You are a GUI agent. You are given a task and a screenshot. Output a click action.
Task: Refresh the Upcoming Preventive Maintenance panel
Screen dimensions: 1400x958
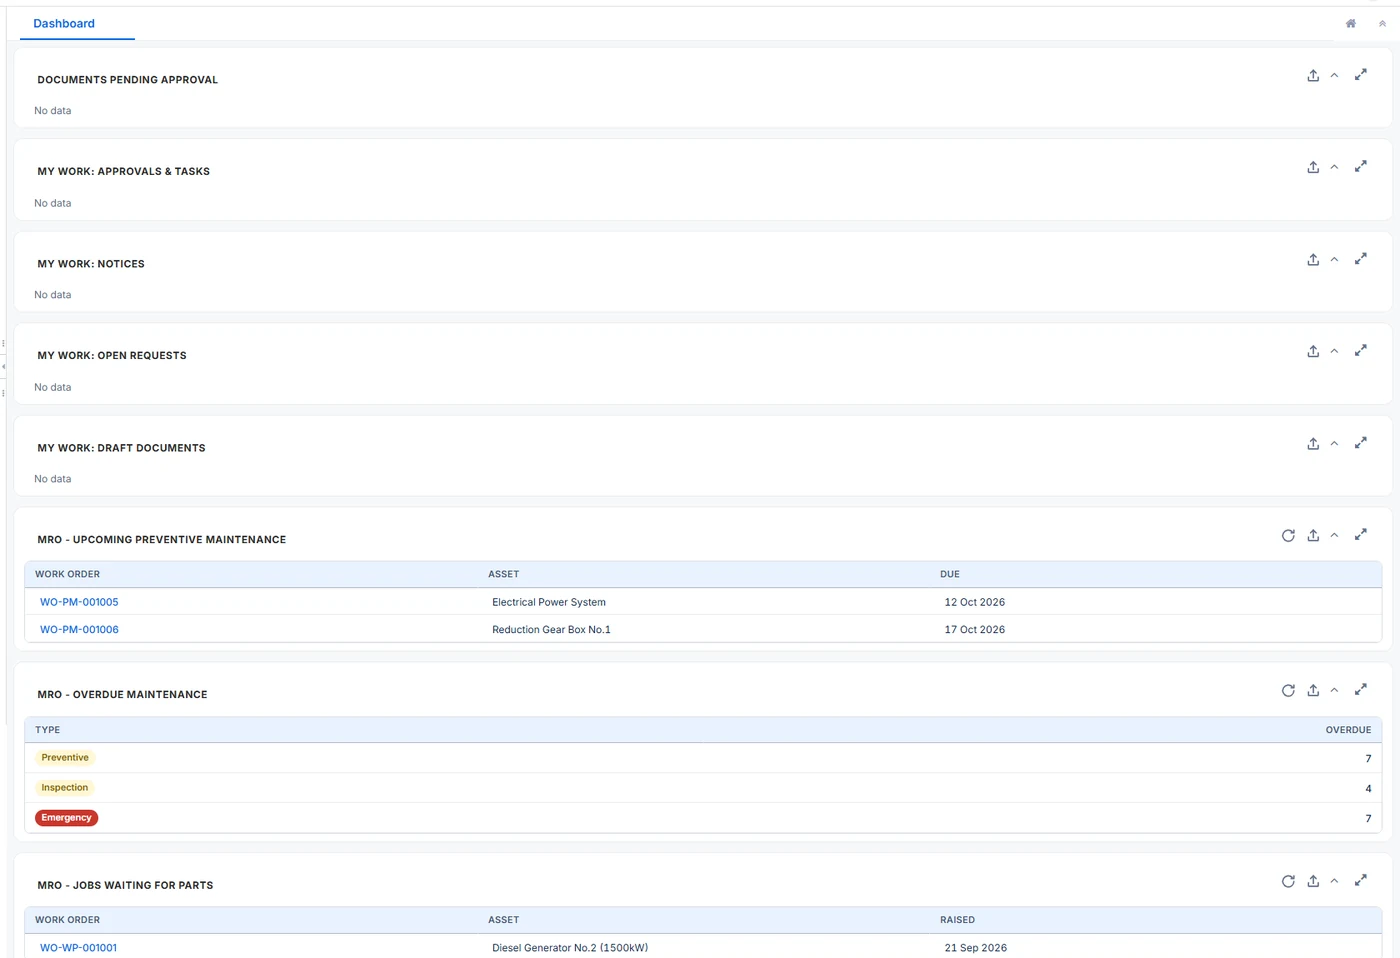(1288, 535)
